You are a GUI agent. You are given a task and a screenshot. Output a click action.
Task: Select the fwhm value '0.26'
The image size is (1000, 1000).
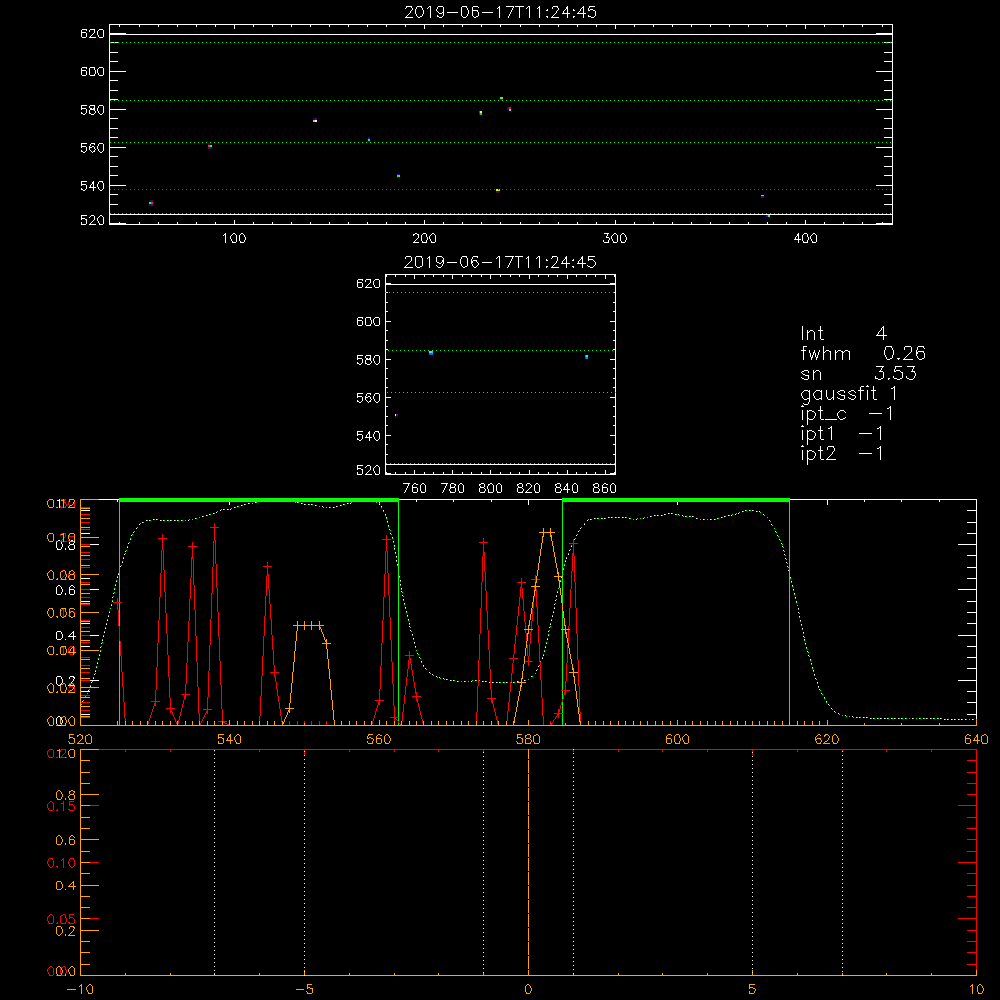click(x=904, y=353)
